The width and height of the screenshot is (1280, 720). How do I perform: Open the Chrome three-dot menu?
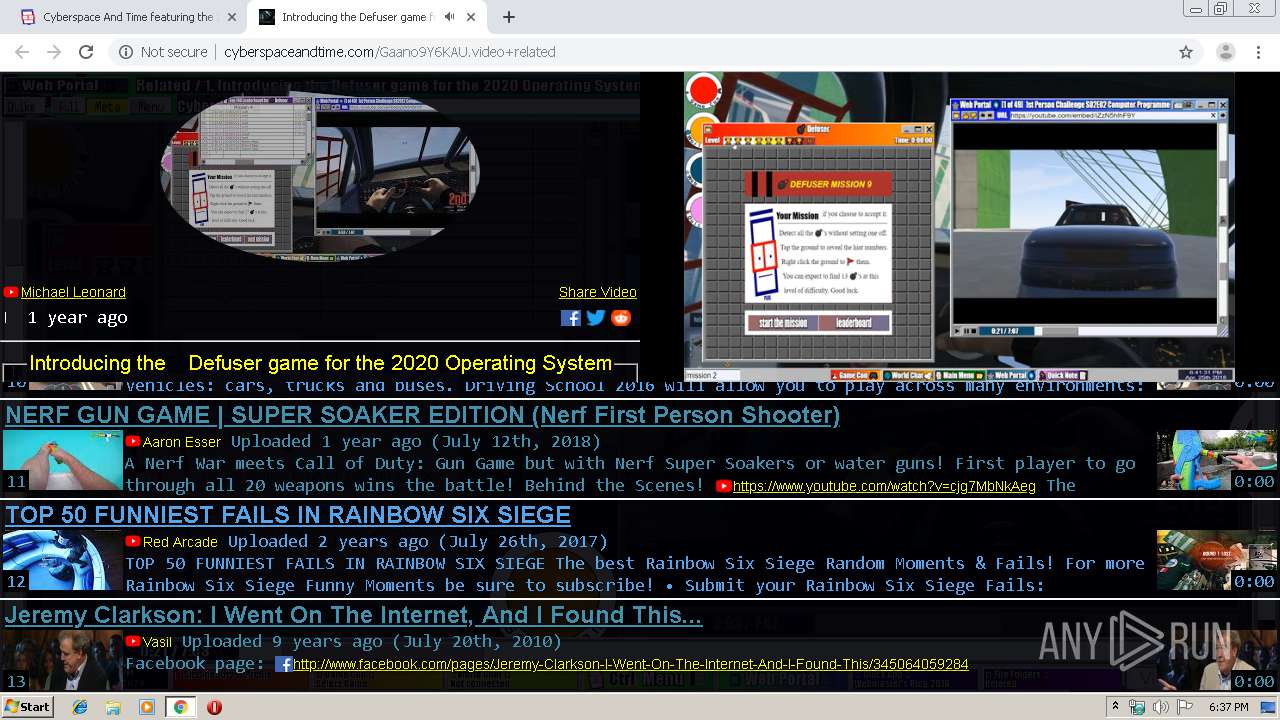click(x=1257, y=52)
